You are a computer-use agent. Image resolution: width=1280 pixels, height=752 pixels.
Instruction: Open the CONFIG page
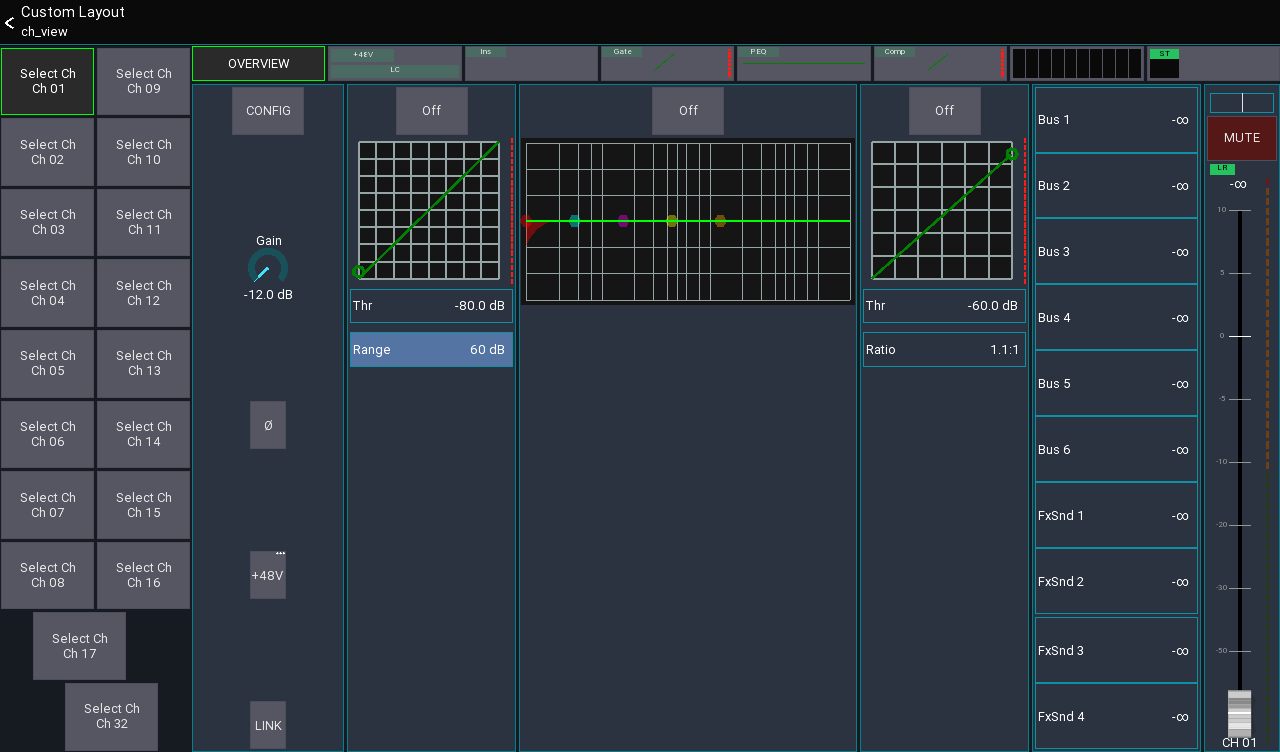(267, 110)
